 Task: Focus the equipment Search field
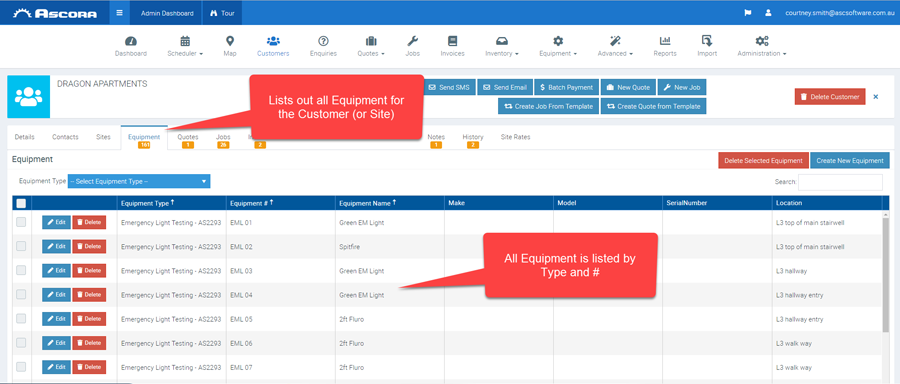(840, 182)
